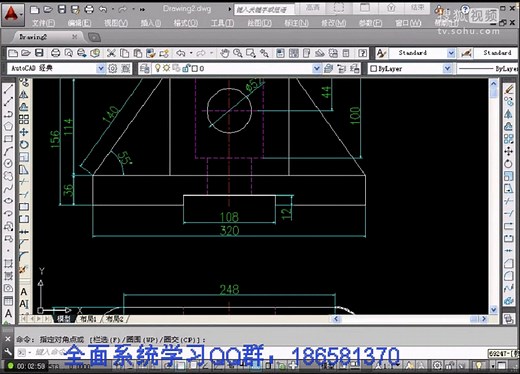
Task: Open the 格式(O) menu
Action: pyautogui.click(x=186, y=23)
